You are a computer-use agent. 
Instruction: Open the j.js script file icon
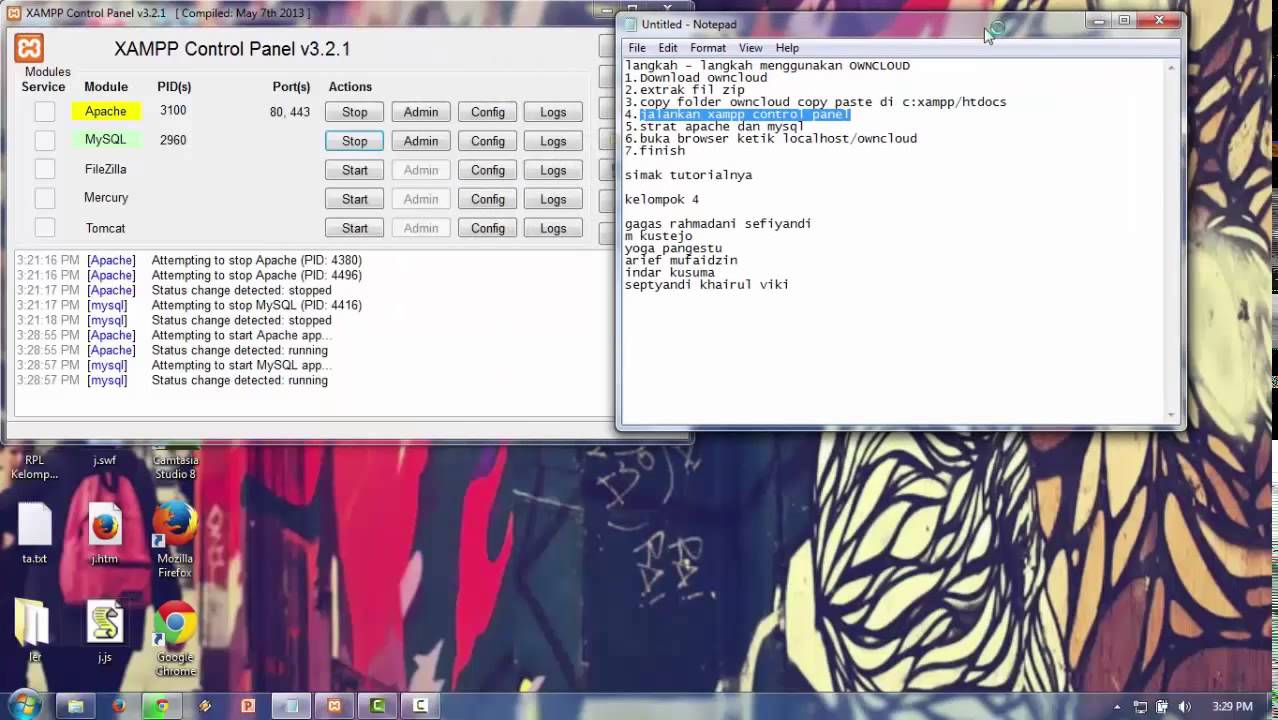[105, 632]
